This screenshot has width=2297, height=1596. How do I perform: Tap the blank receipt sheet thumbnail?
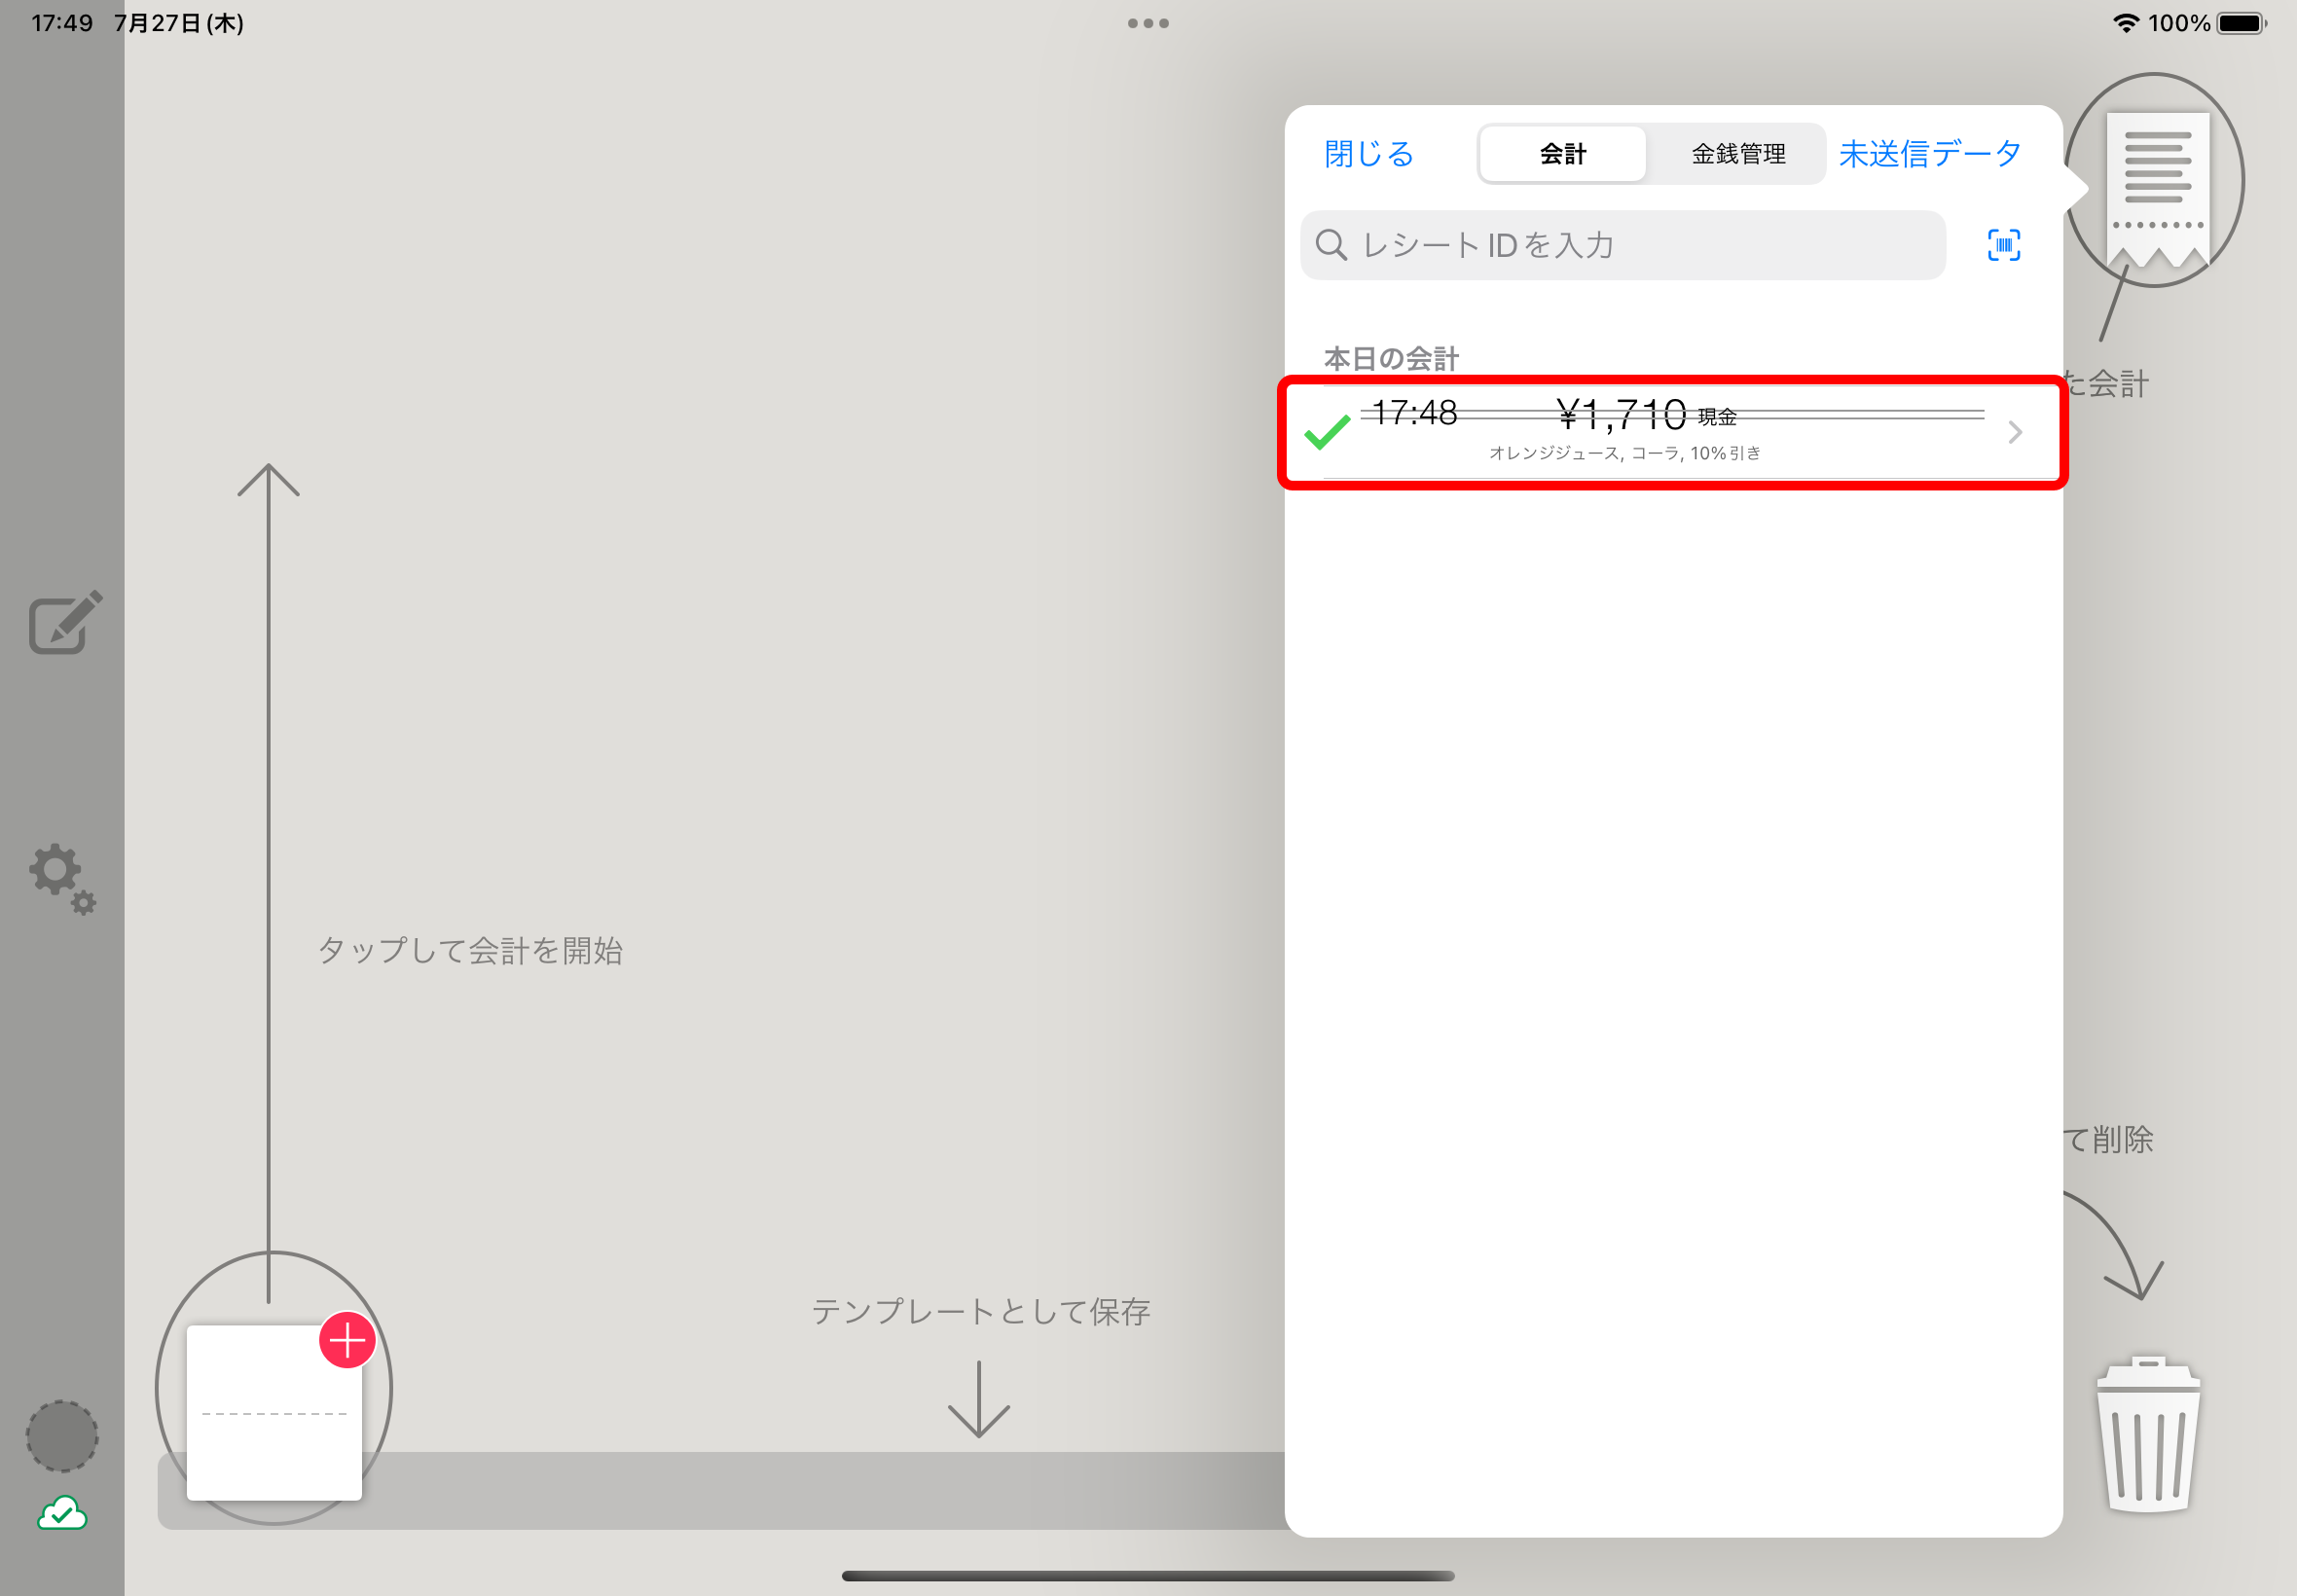pos(274,1412)
